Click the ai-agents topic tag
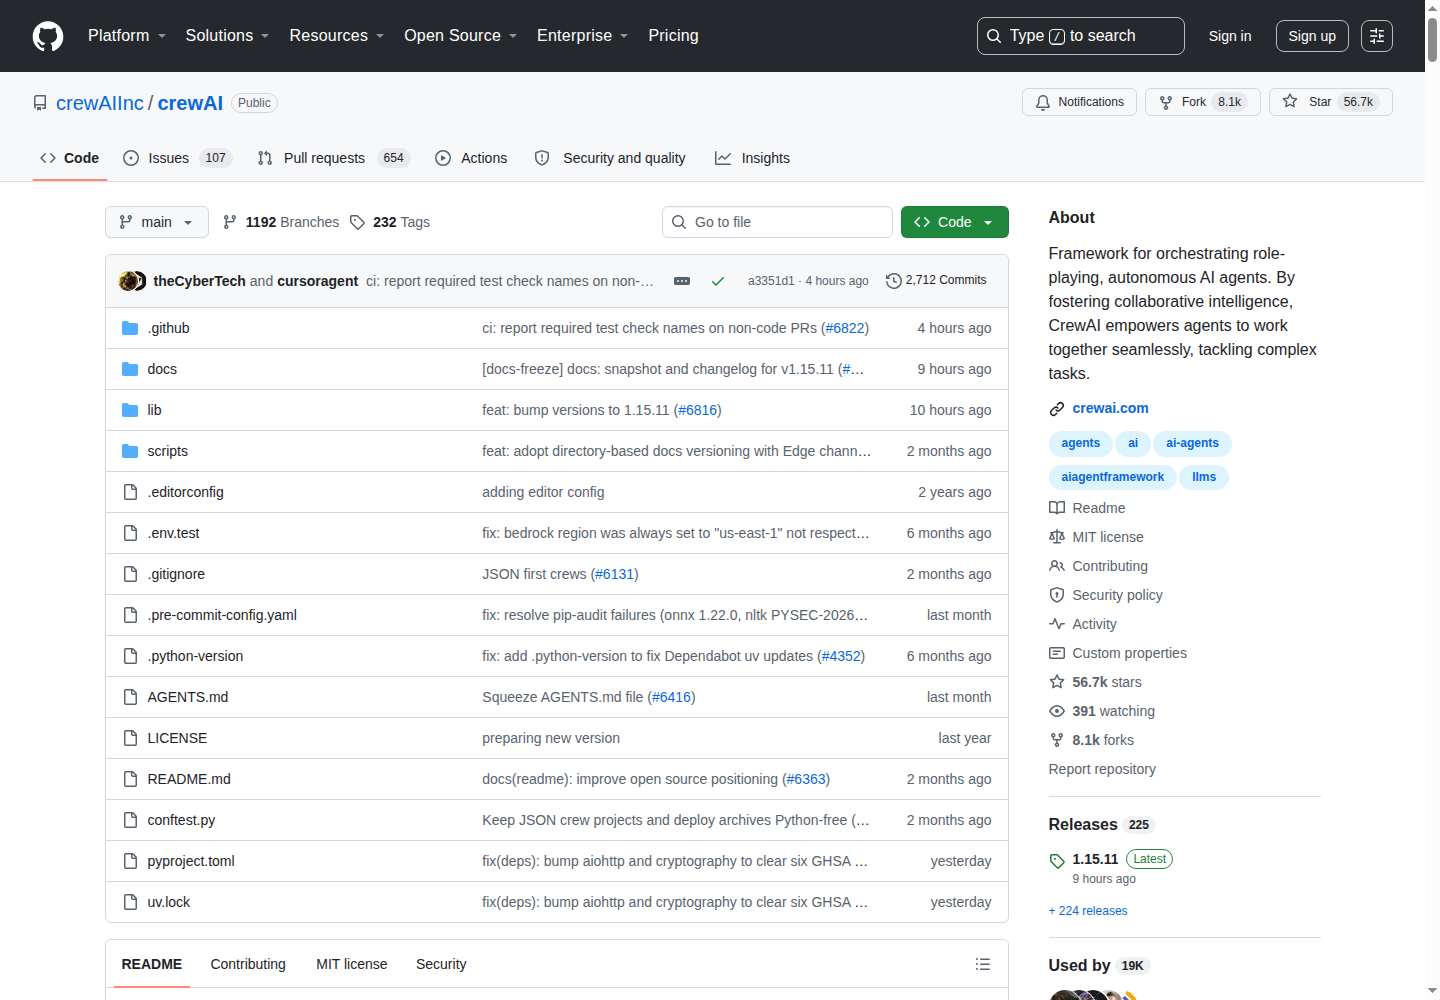The width and height of the screenshot is (1440, 1000). [x=1192, y=443]
